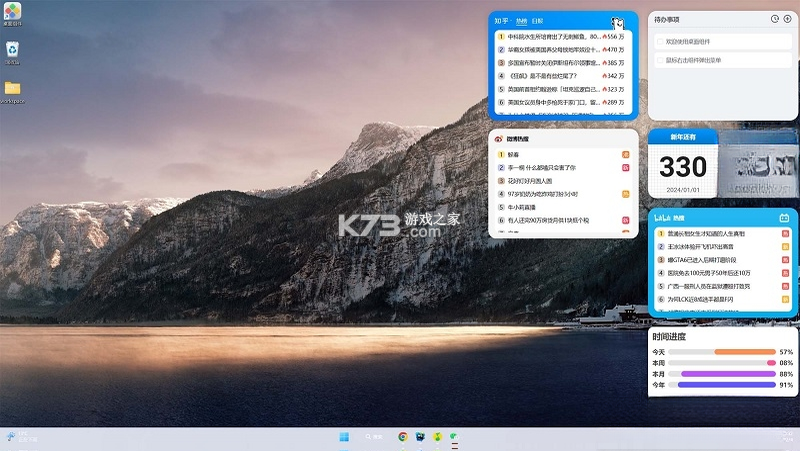This screenshot has height=451, width=800.
Task: Click the 今天 progress bar at 57%
Action: [x=722, y=352]
